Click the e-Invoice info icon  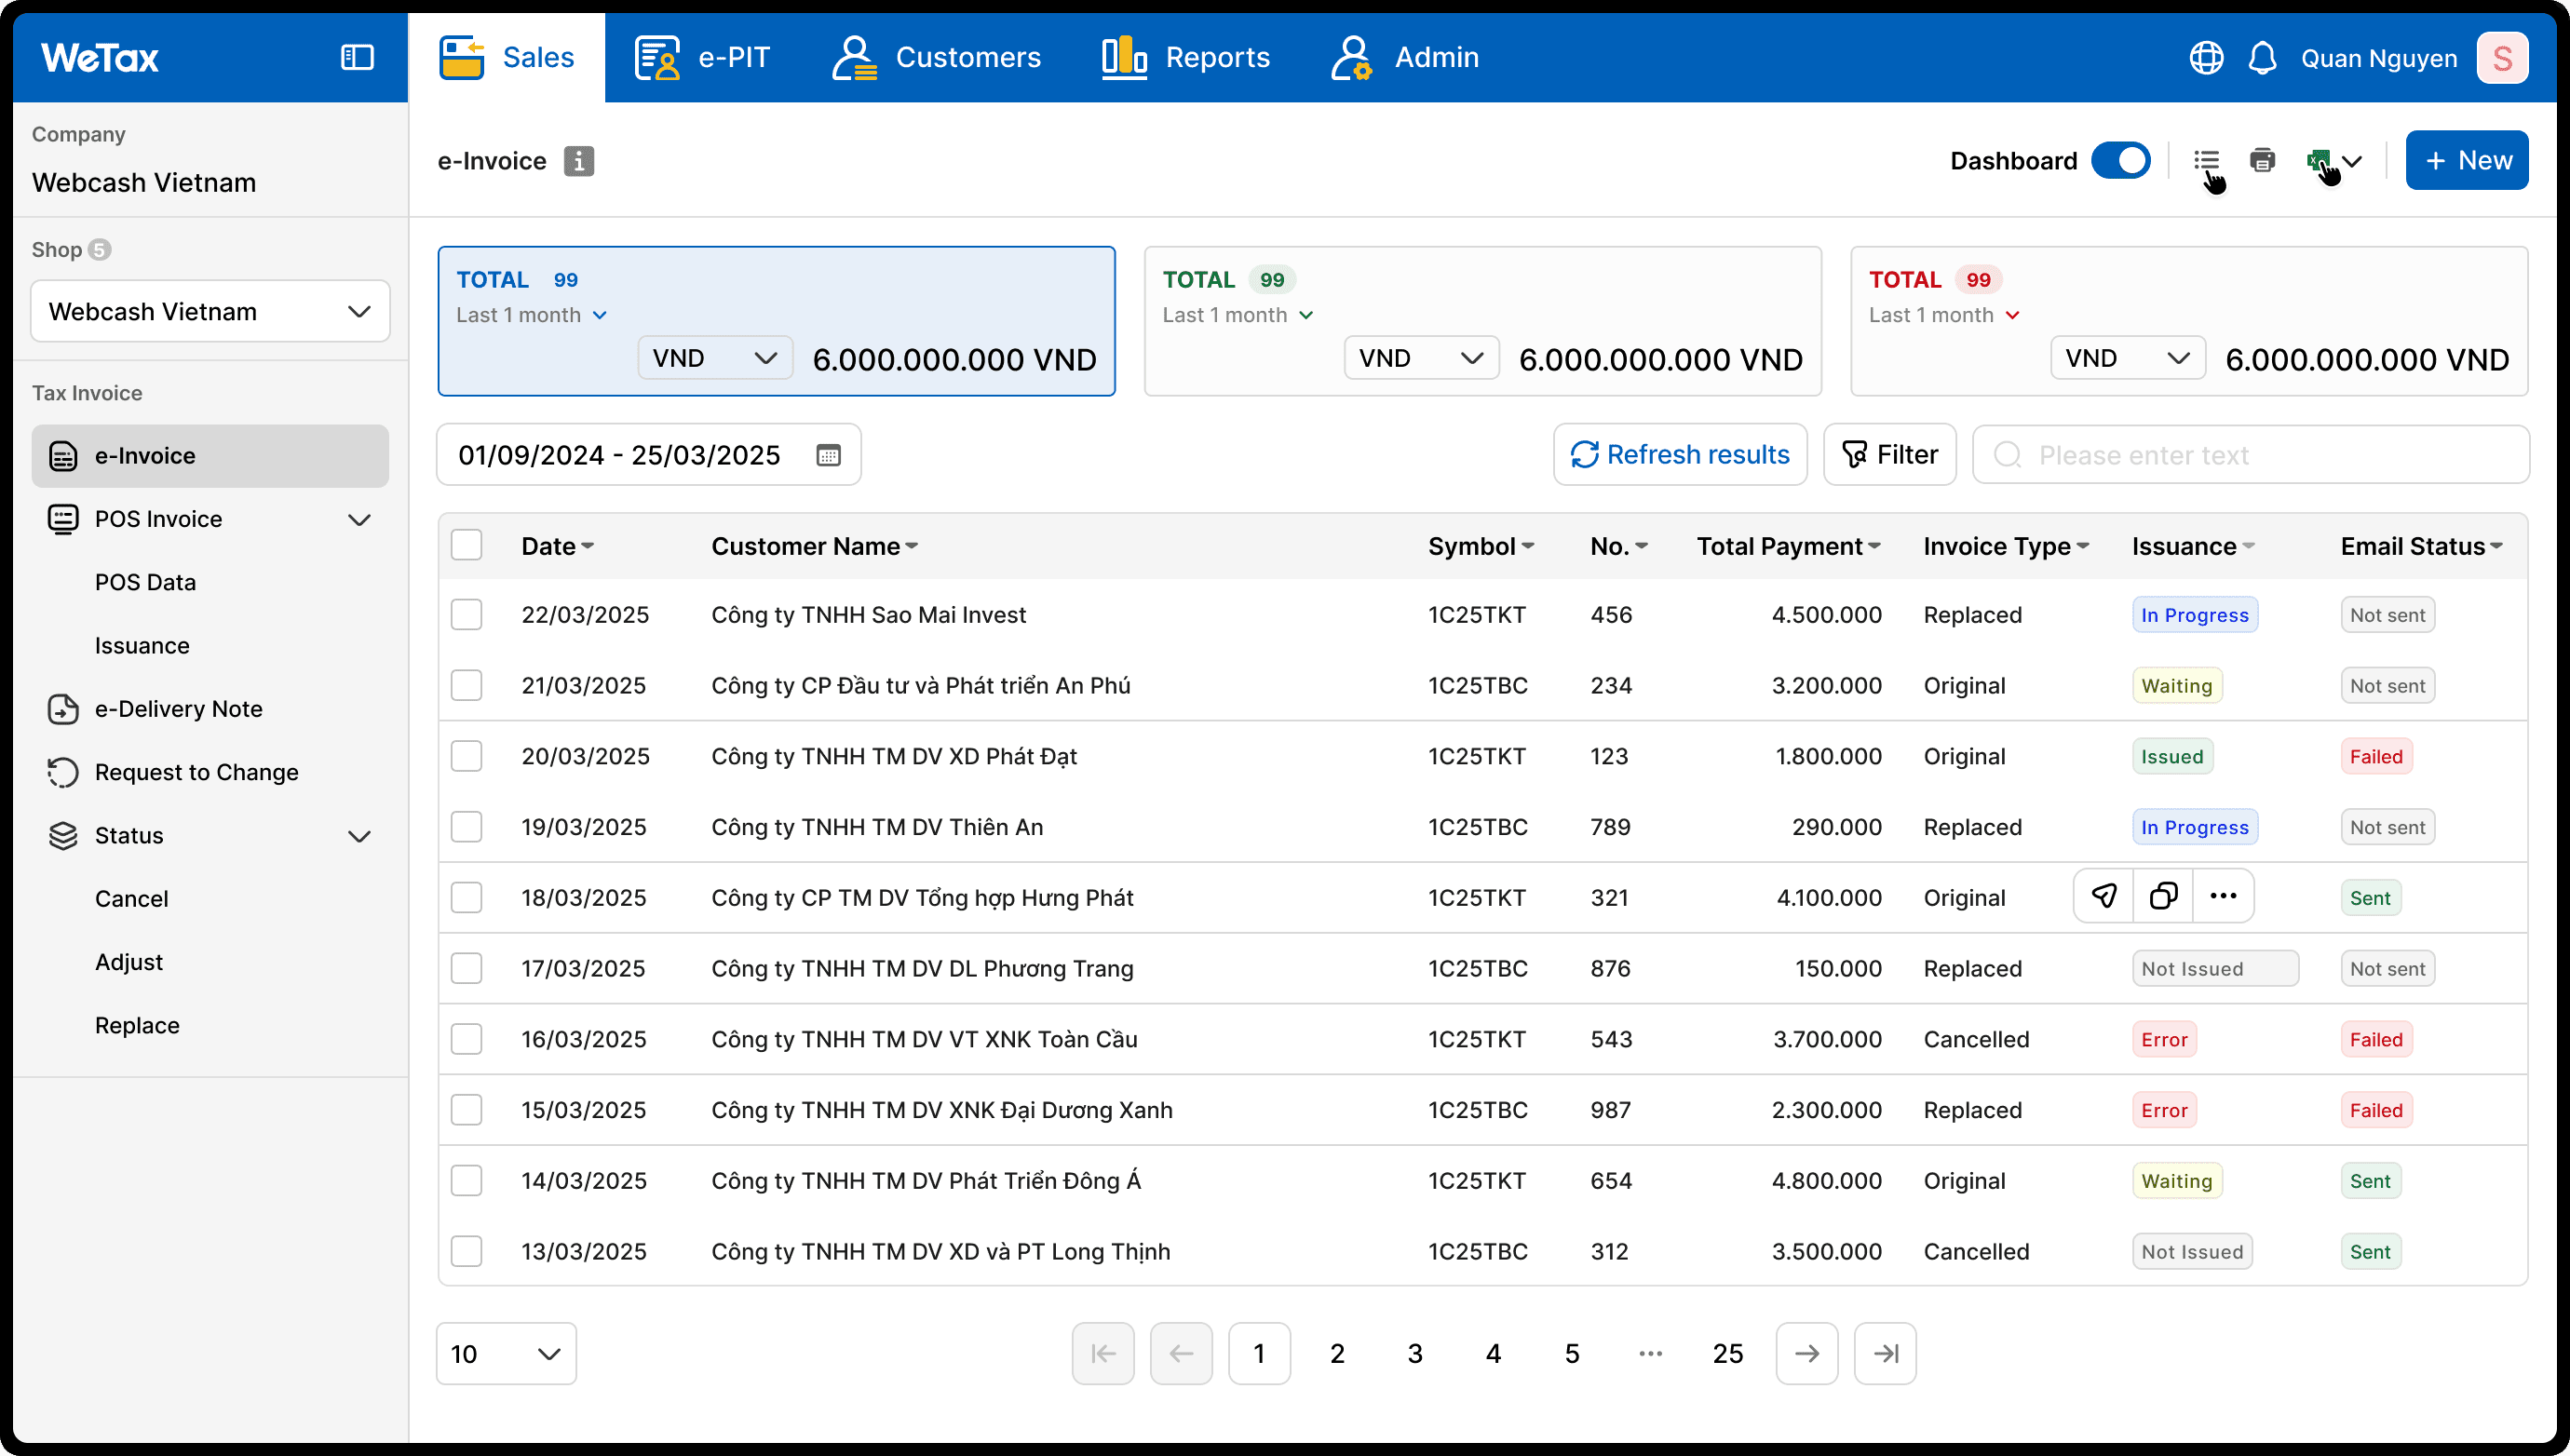pos(578,161)
